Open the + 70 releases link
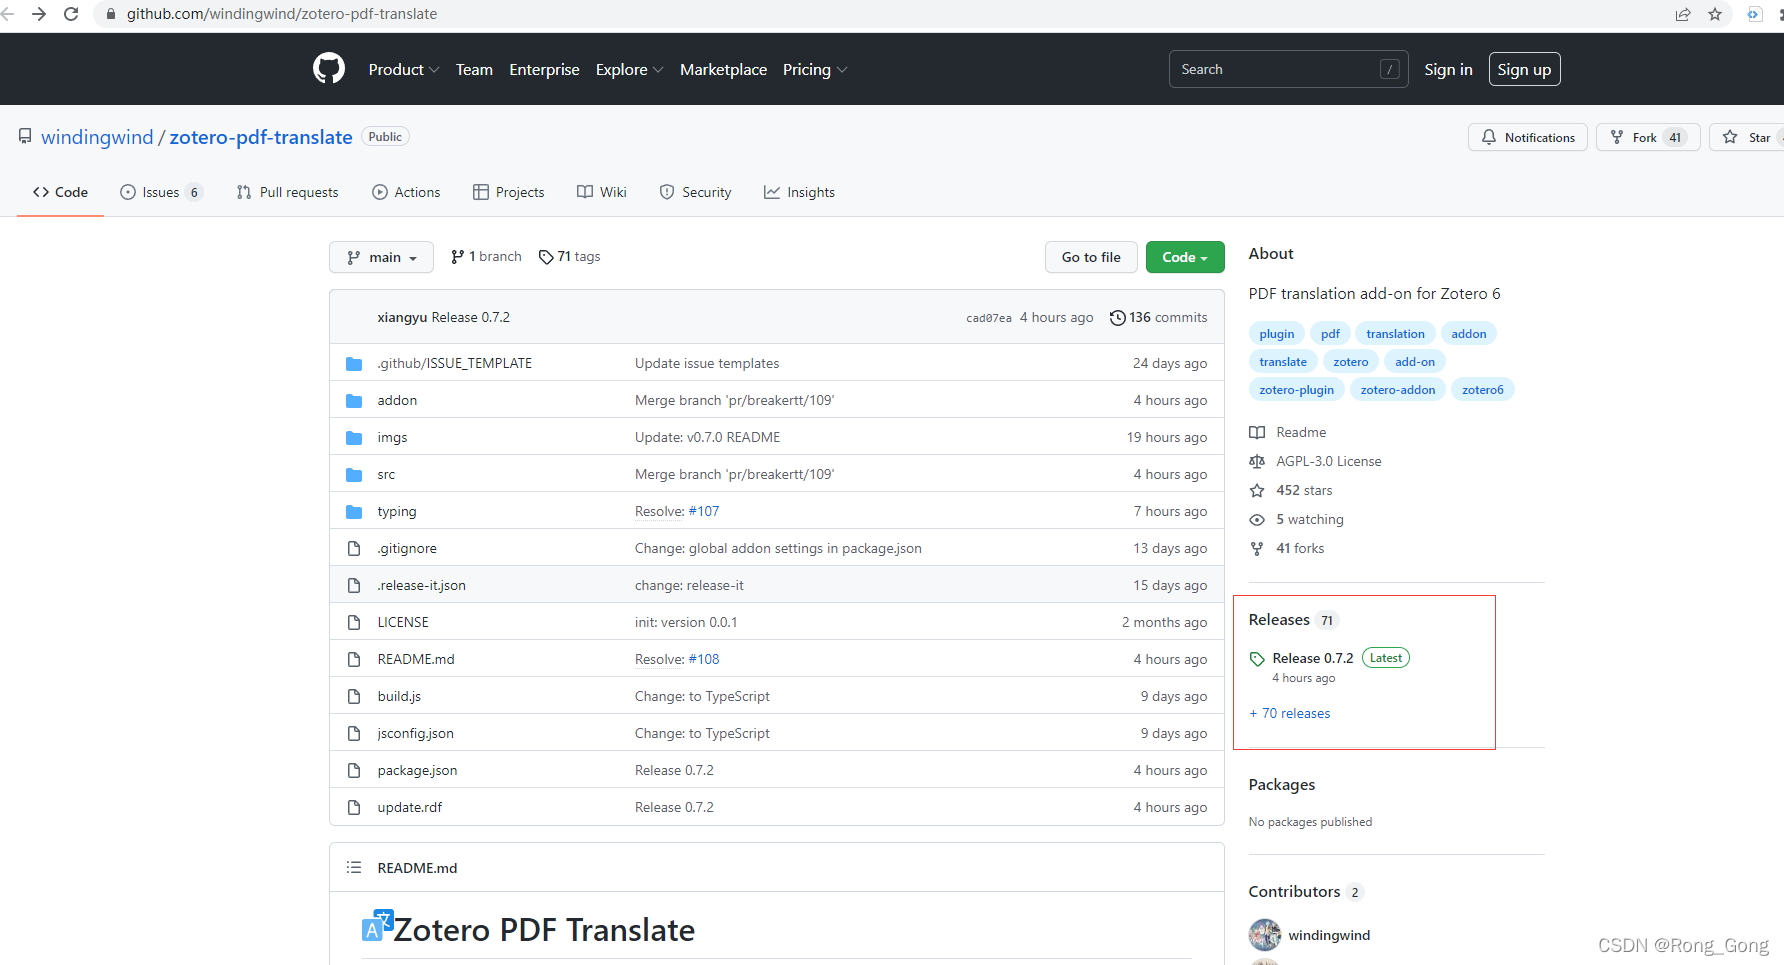Screen dimensions: 1784x965 point(1290,713)
